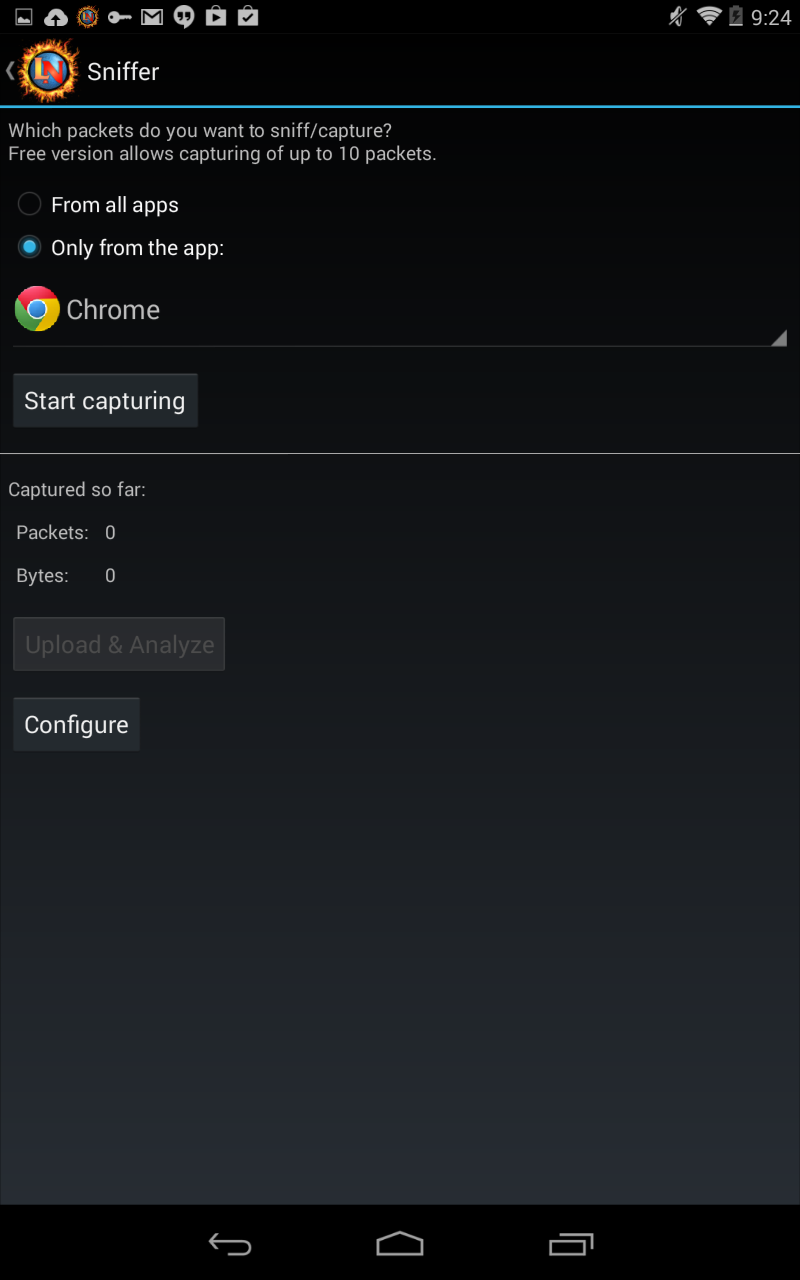Screen dimensions: 800x1280
Task: Select the 'From all apps' radio button
Action: [x=30, y=204]
